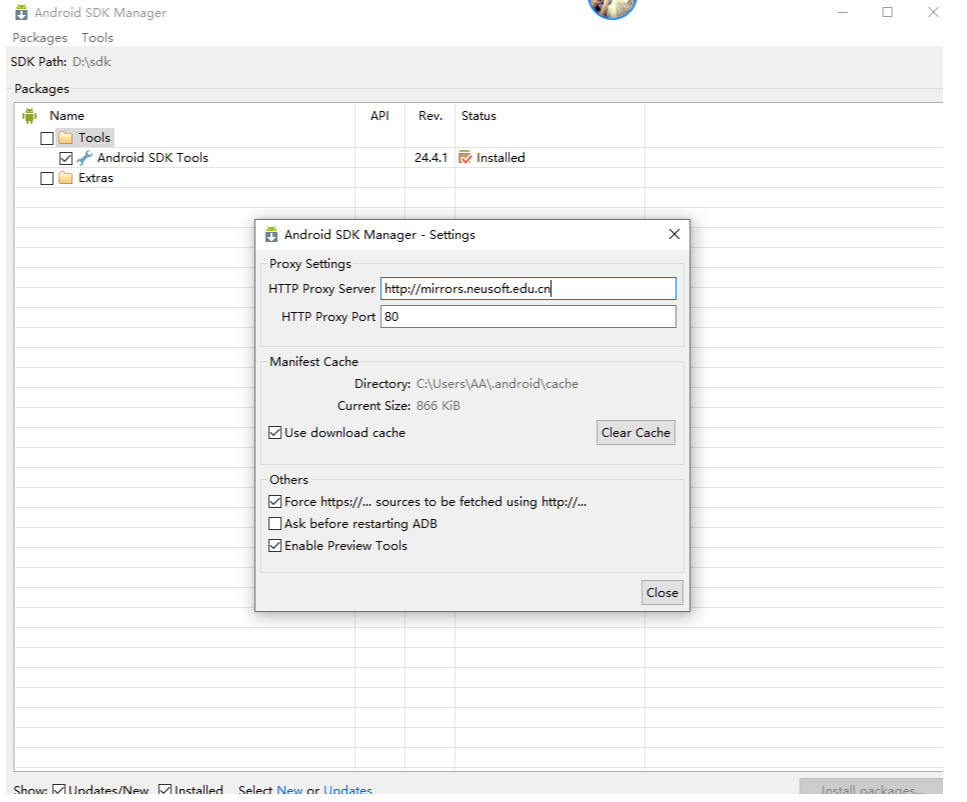Click the cache directory path text
967x802 pixels.
tap(497, 384)
